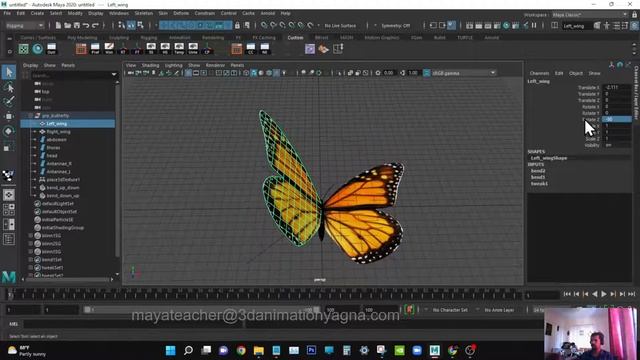The width and height of the screenshot is (640, 360).
Task: Switch to the Poly Modeling shelf tab
Action: 82,38
